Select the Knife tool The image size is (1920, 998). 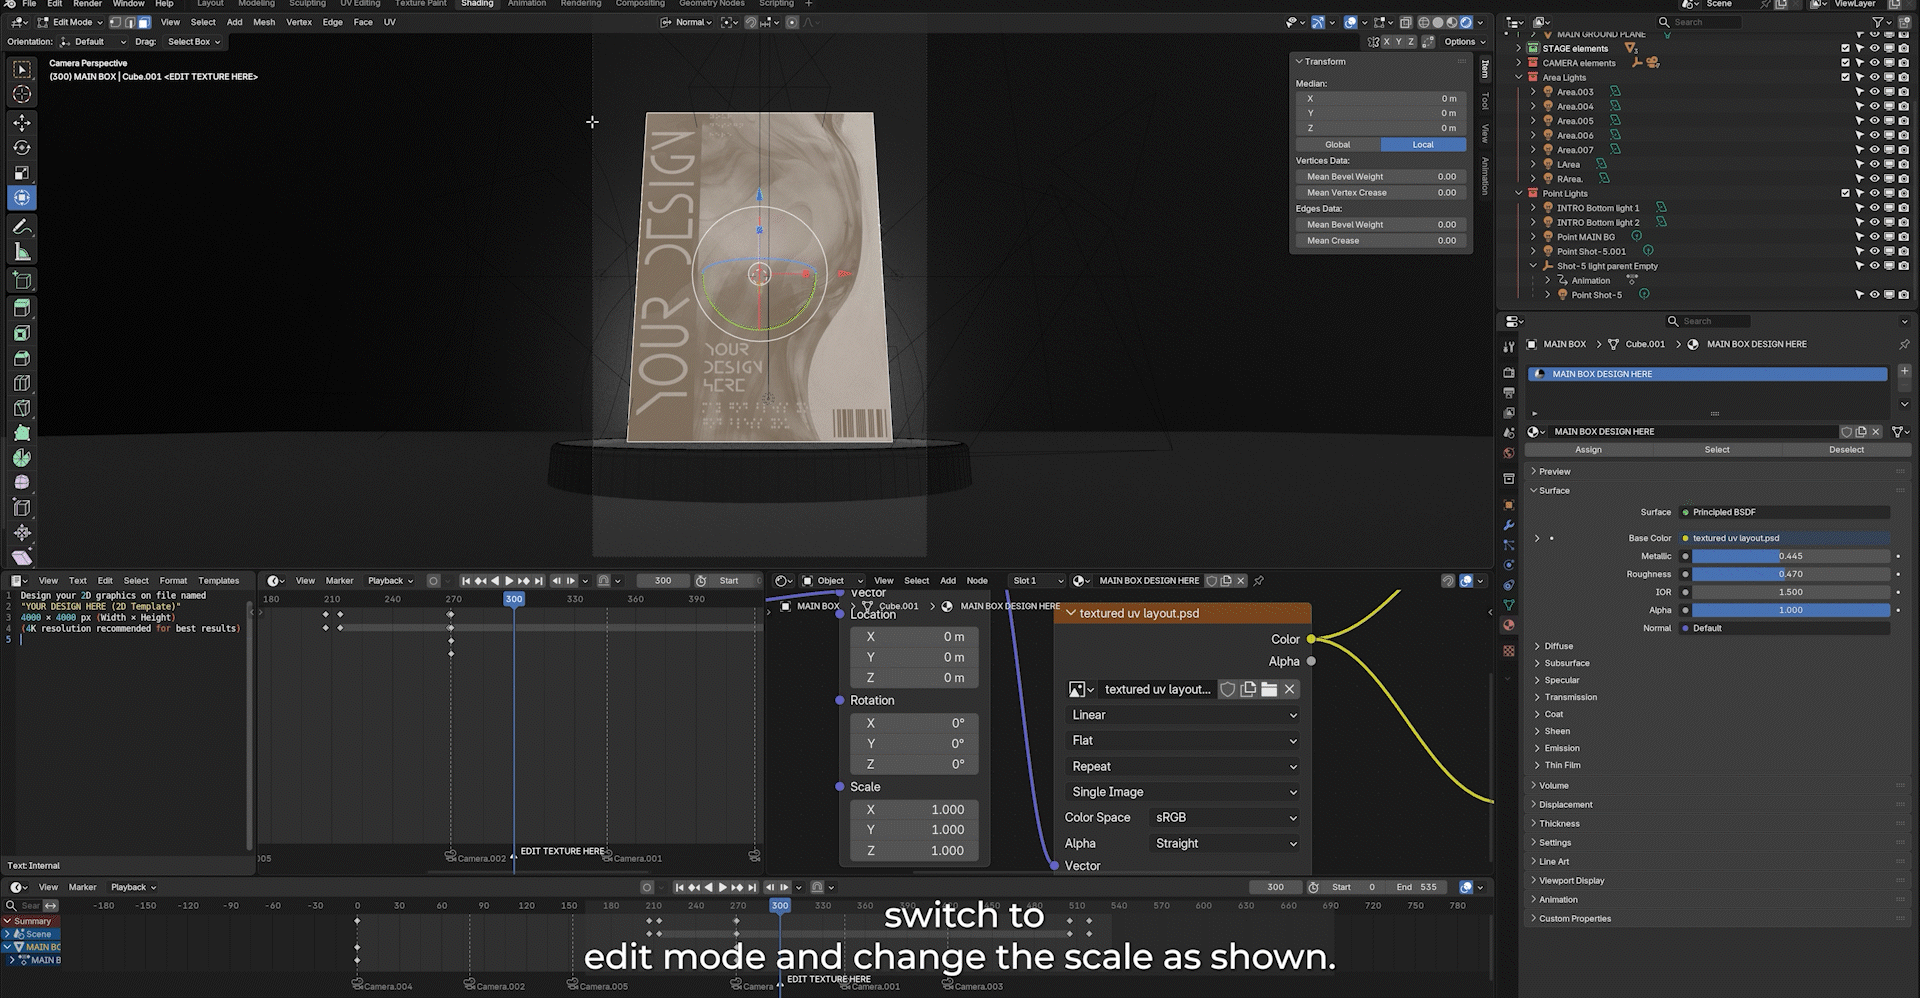coord(22,408)
